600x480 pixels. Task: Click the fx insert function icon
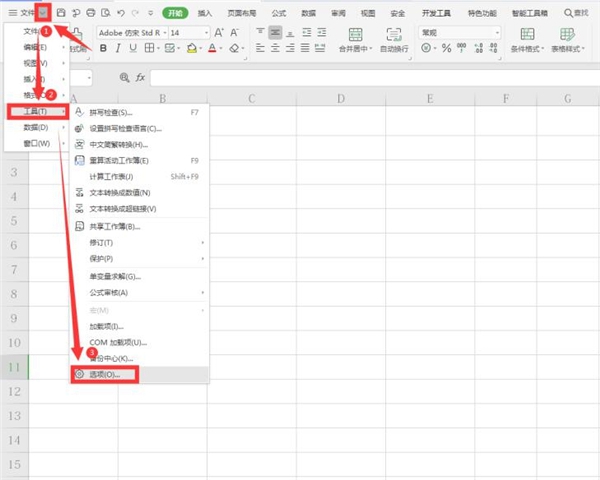(x=140, y=77)
